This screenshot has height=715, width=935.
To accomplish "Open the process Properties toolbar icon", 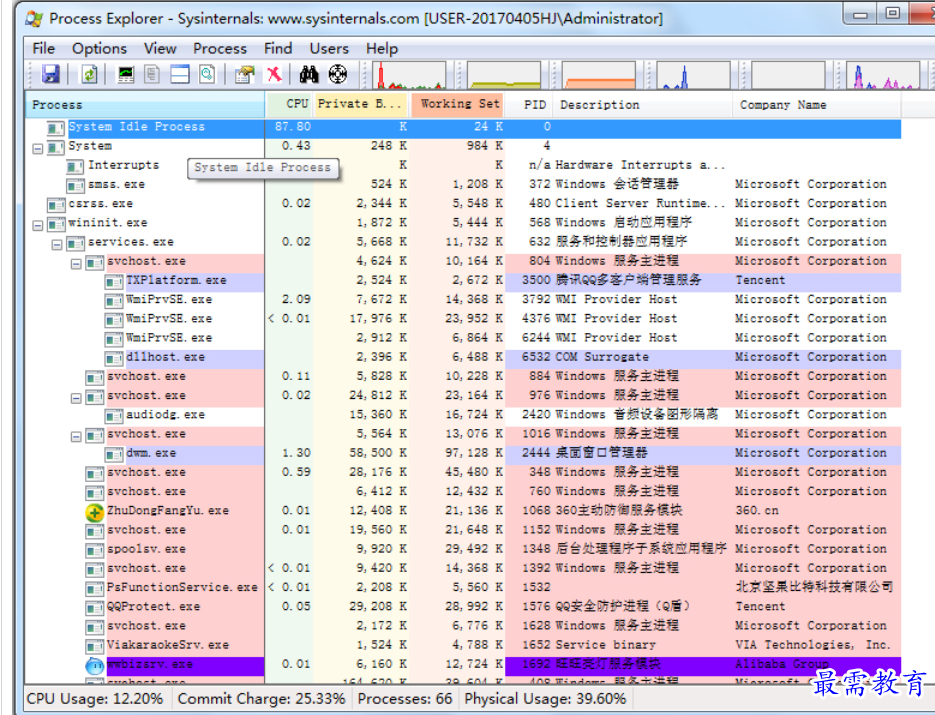I will tap(244, 75).
